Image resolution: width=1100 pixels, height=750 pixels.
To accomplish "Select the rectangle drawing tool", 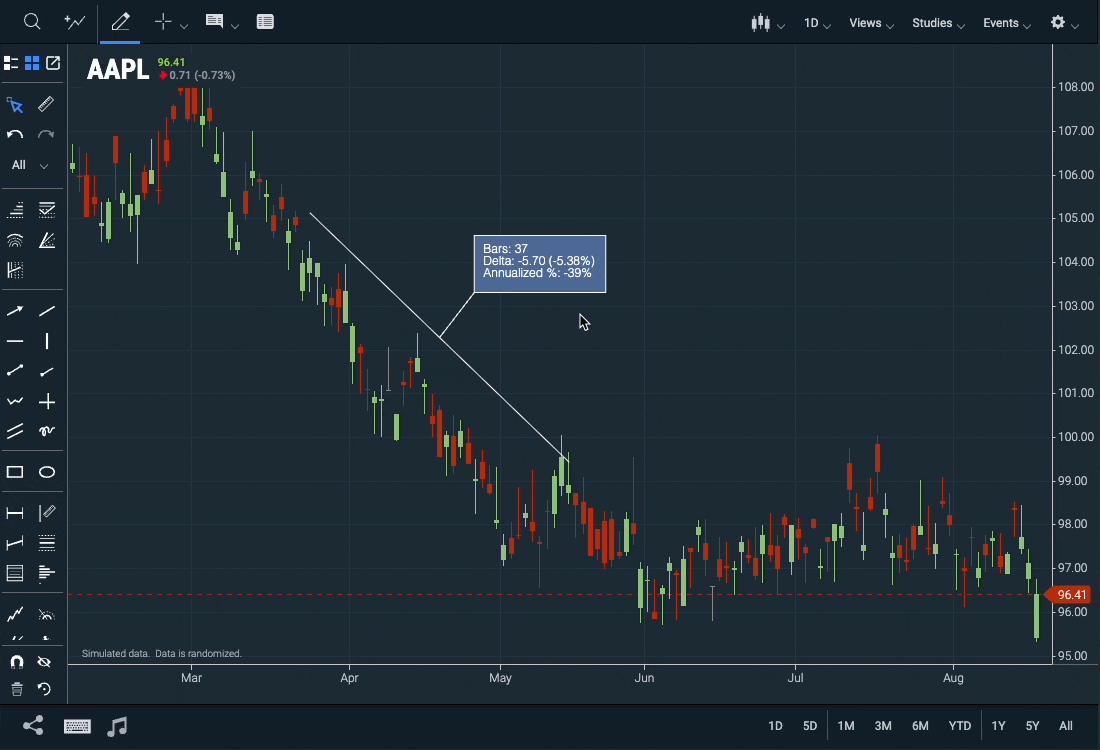I will click(15, 472).
